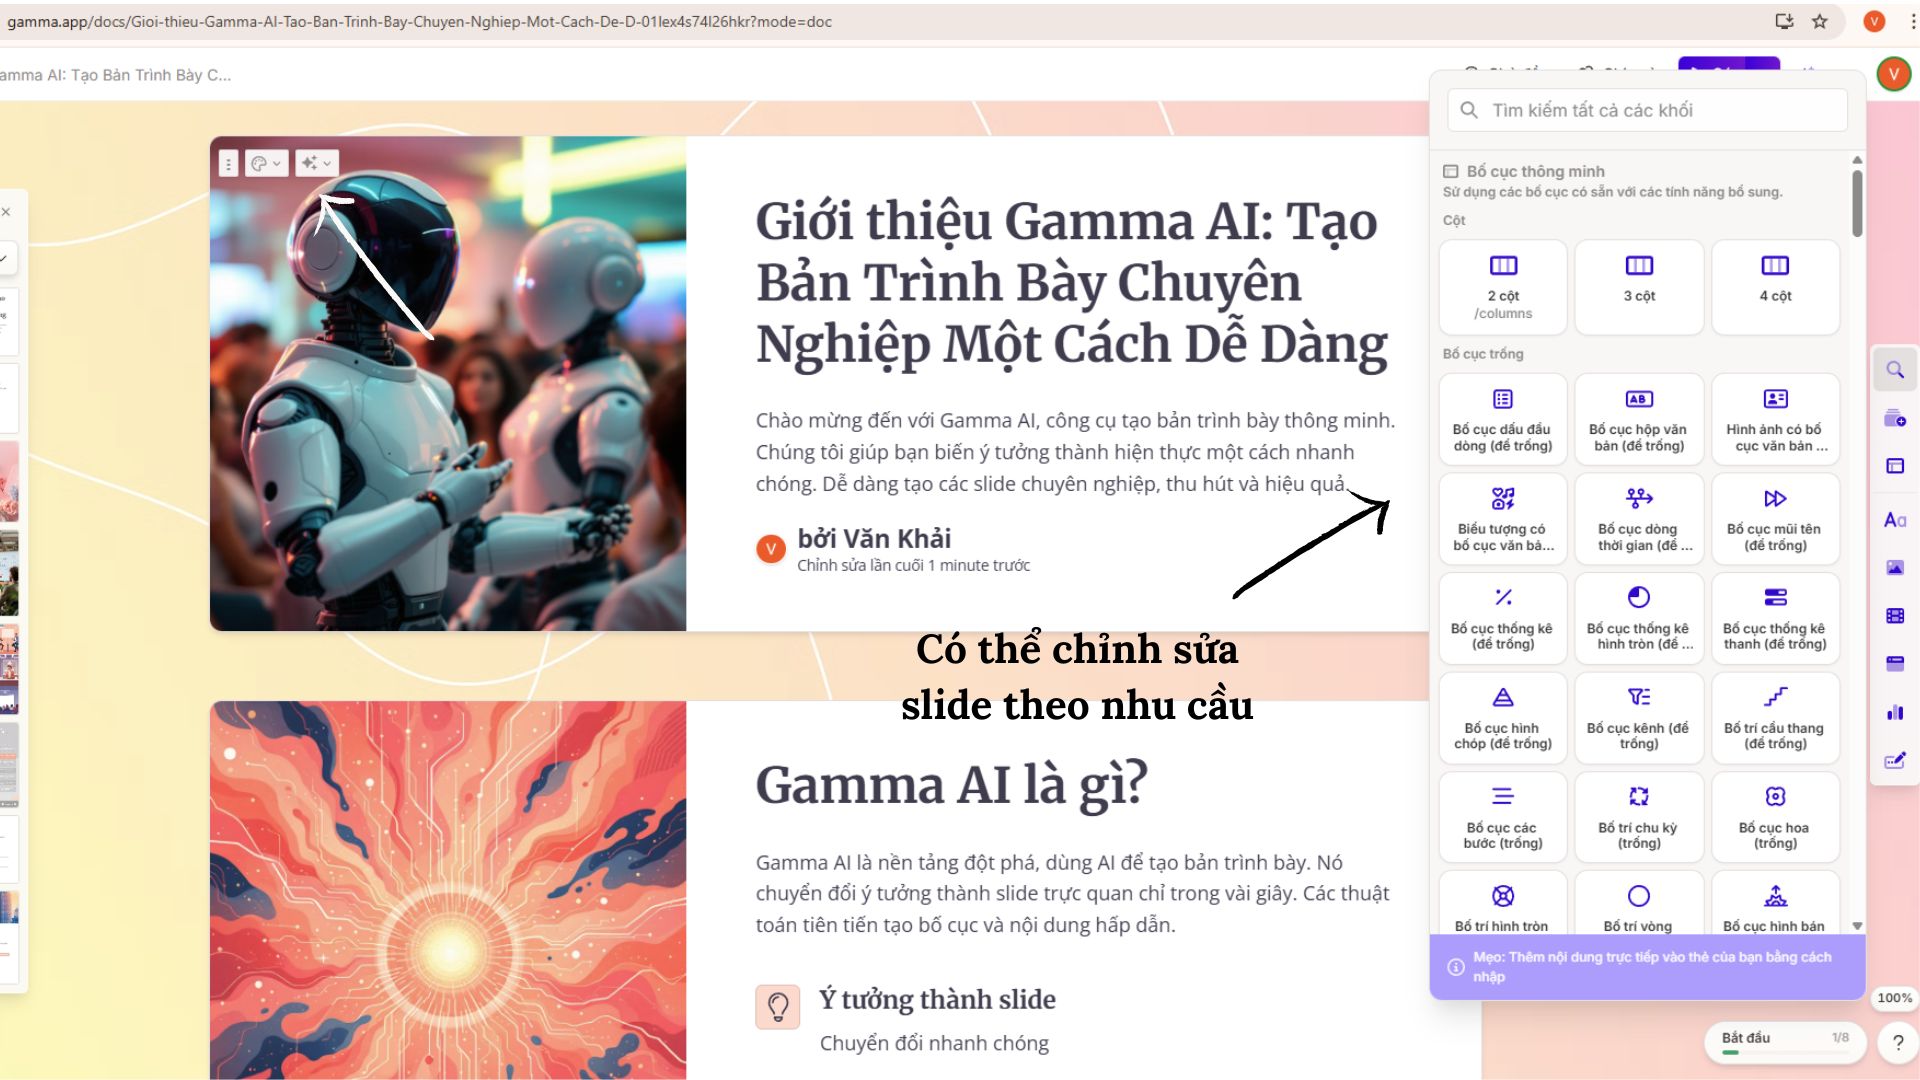Open the smart layouts sidebar icon
Screen dimensions: 1920x1080
pos(1895,466)
